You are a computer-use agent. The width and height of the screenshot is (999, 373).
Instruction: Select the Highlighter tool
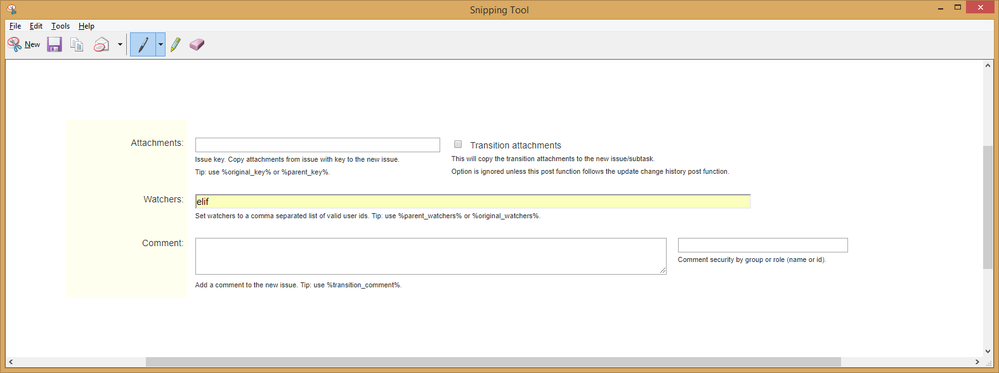pyautogui.click(x=176, y=45)
